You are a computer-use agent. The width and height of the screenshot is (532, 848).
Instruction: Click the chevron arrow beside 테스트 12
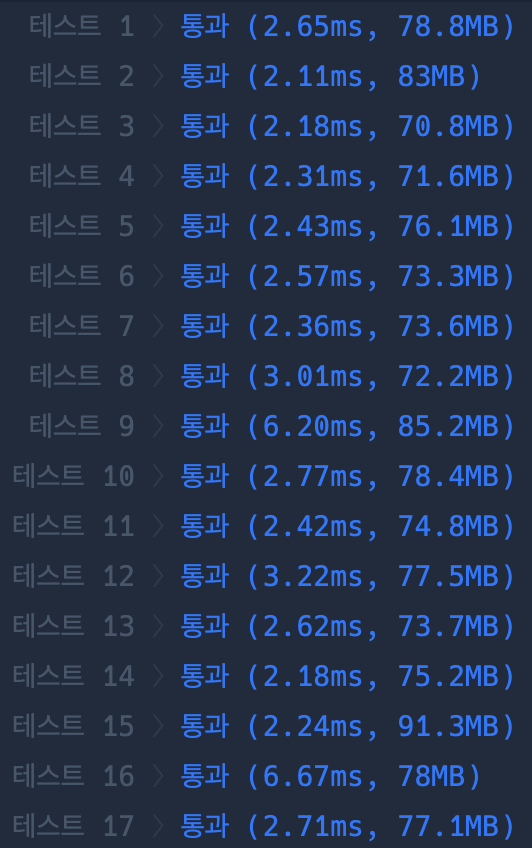[x=158, y=576]
